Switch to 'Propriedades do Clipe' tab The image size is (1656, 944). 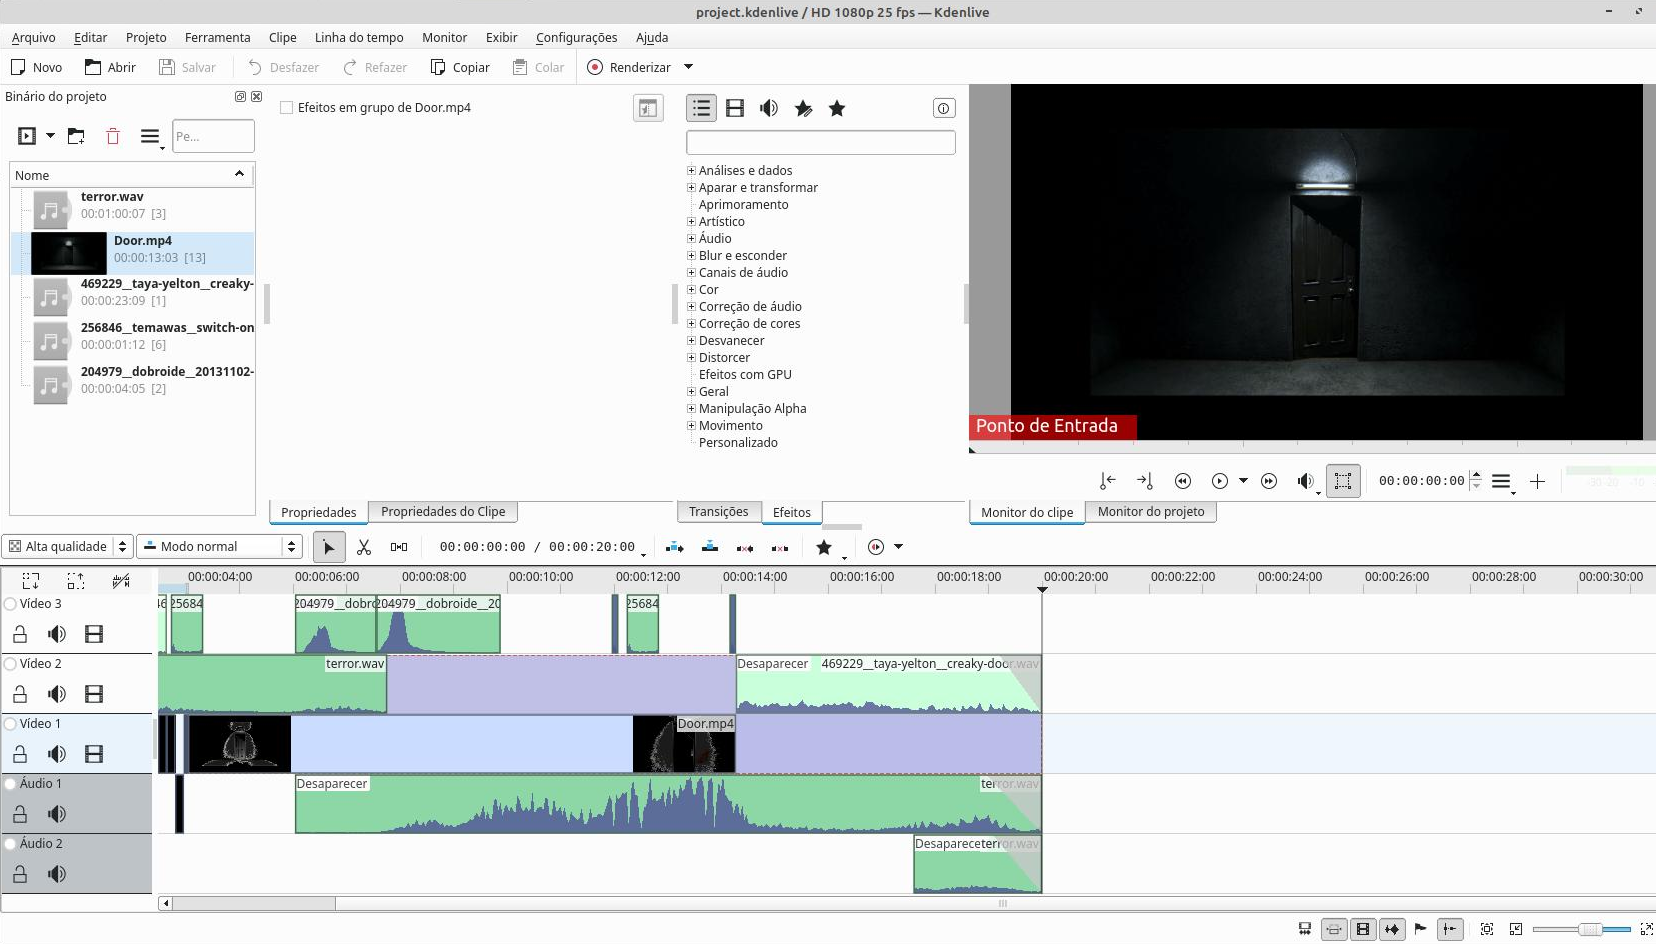(443, 511)
